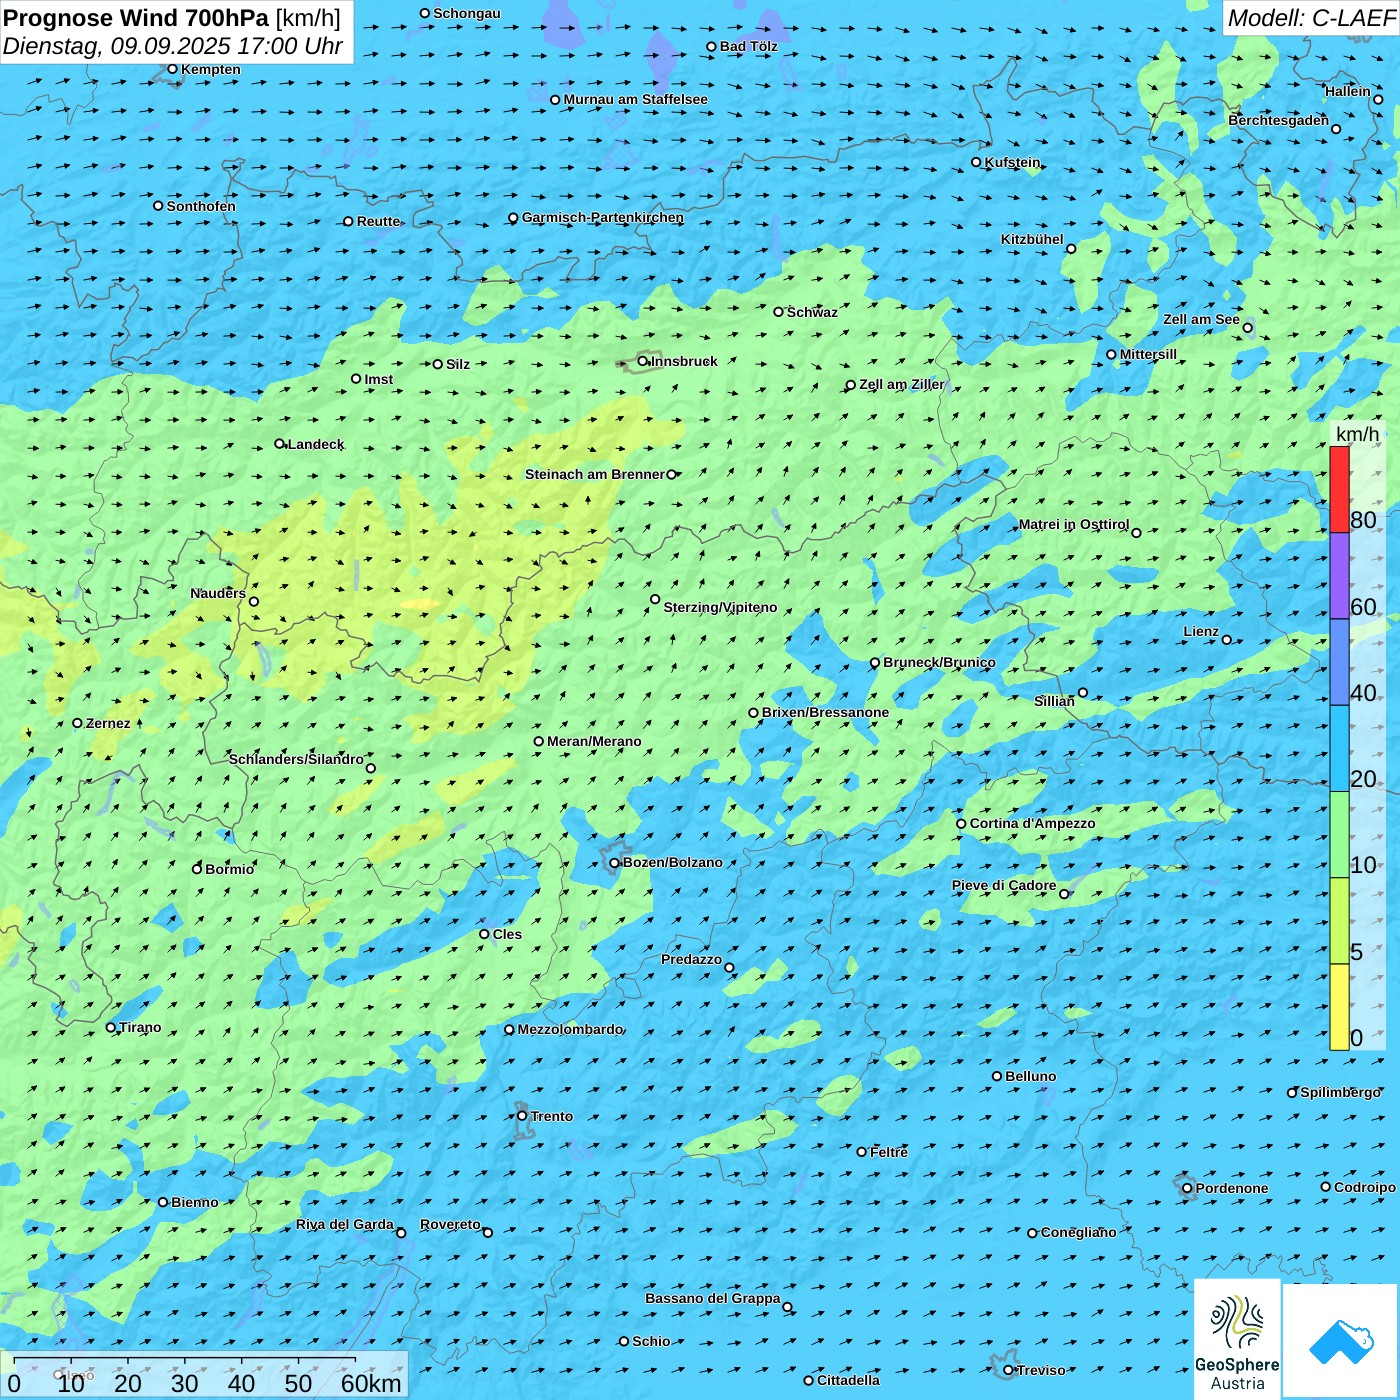Click the Bassano del Grappa label
Screen dimensions: 1400x1400
pos(713,1298)
